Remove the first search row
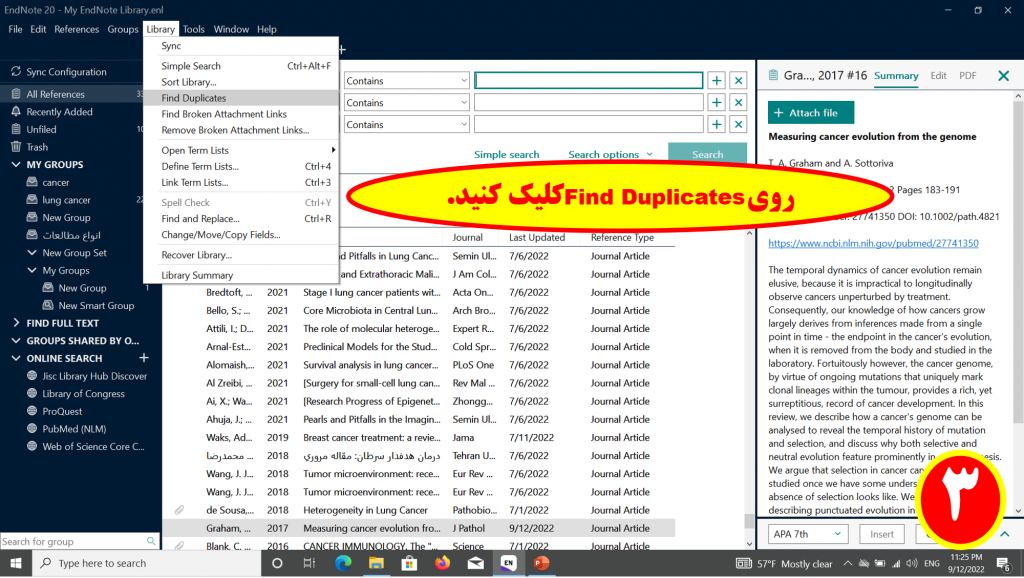The height and width of the screenshot is (578, 1024). tap(739, 80)
